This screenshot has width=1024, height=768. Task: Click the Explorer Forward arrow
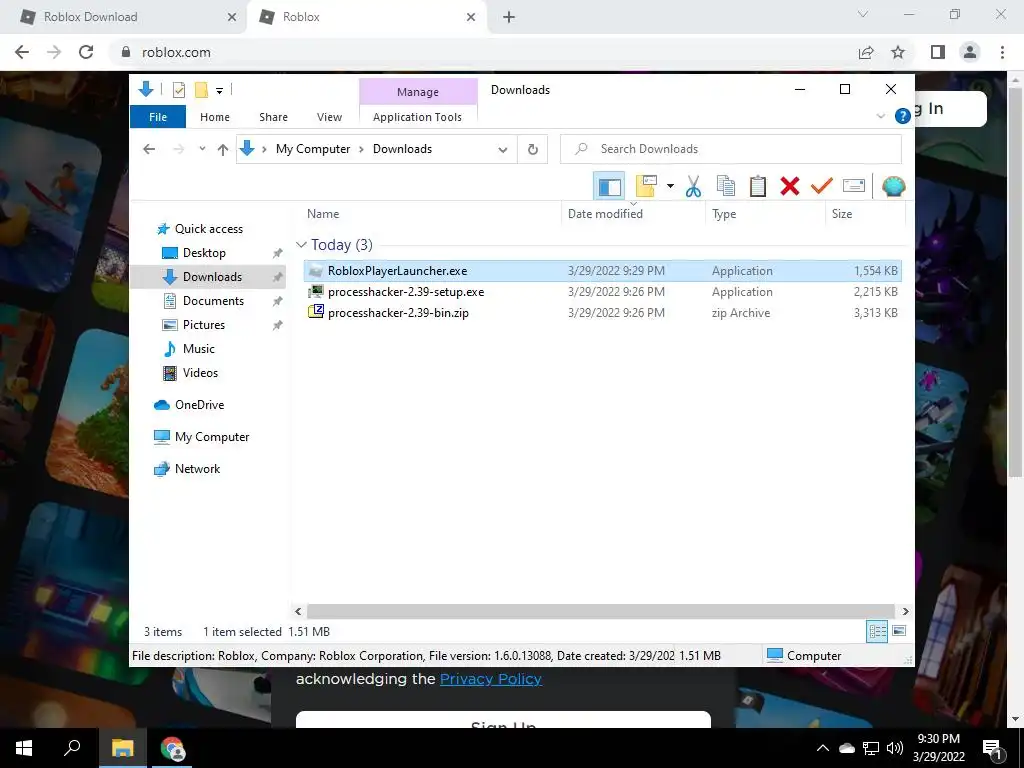pyautogui.click(x=179, y=150)
